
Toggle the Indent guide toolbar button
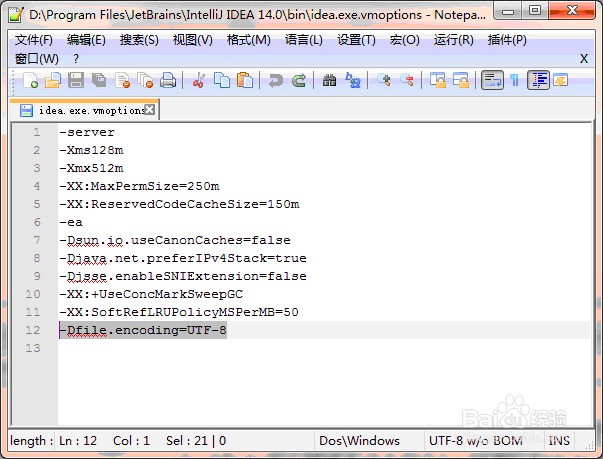[538, 80]
